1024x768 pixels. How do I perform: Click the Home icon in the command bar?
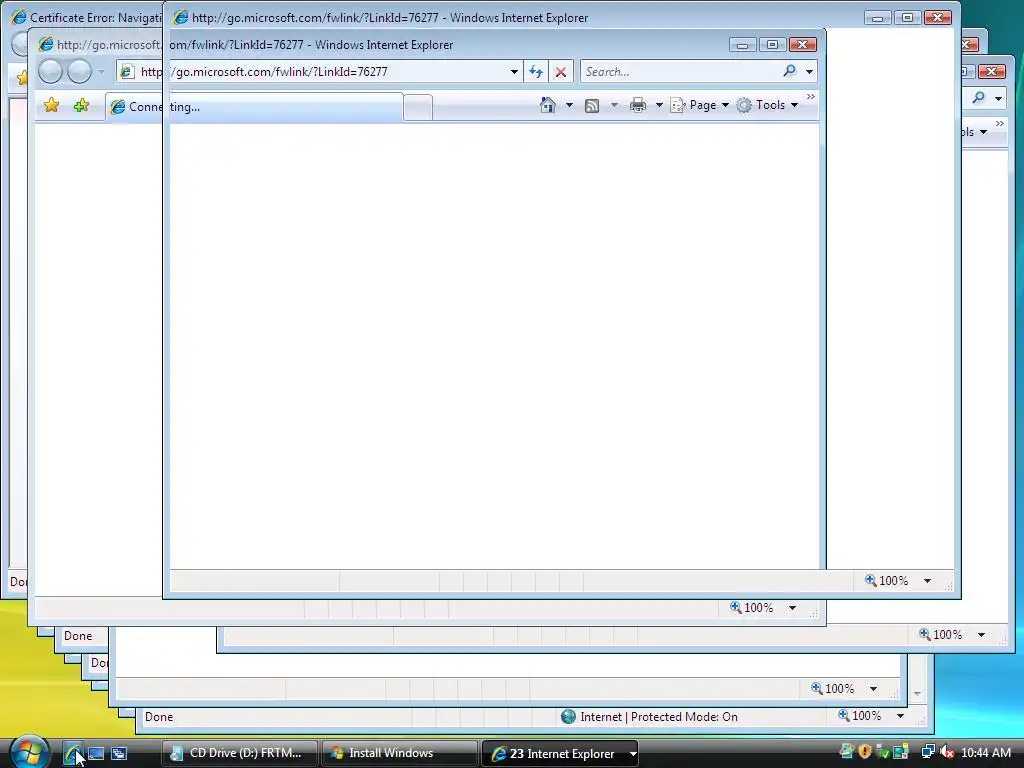[548, 105]
